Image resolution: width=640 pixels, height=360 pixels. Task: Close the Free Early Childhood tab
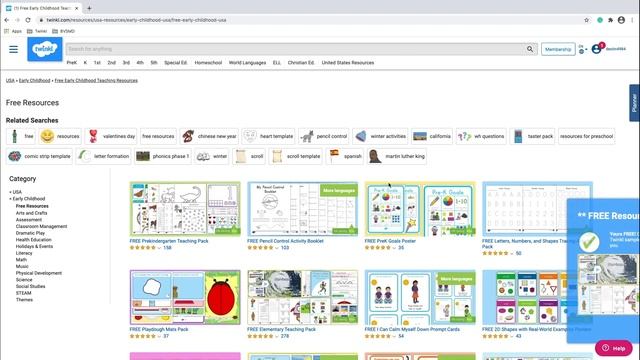coord(77,8)
